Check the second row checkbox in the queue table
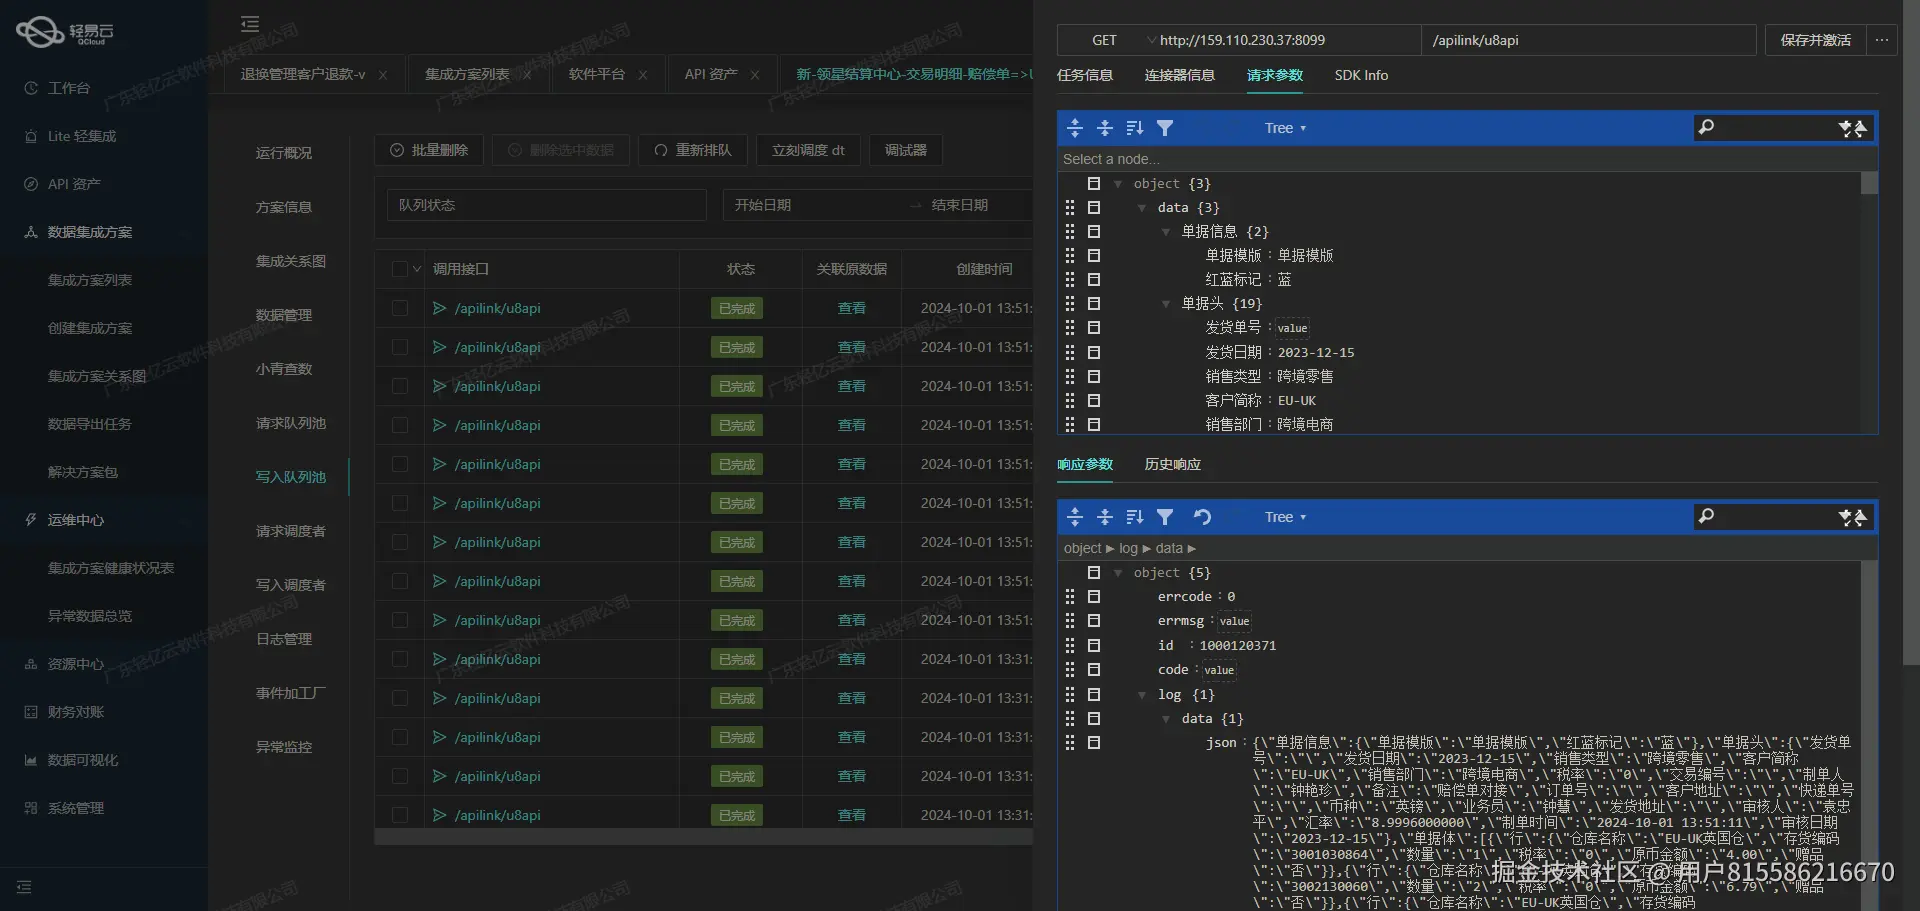This screenshot has width=1920, height=911. pyautogui.click(x=400, y=347)
